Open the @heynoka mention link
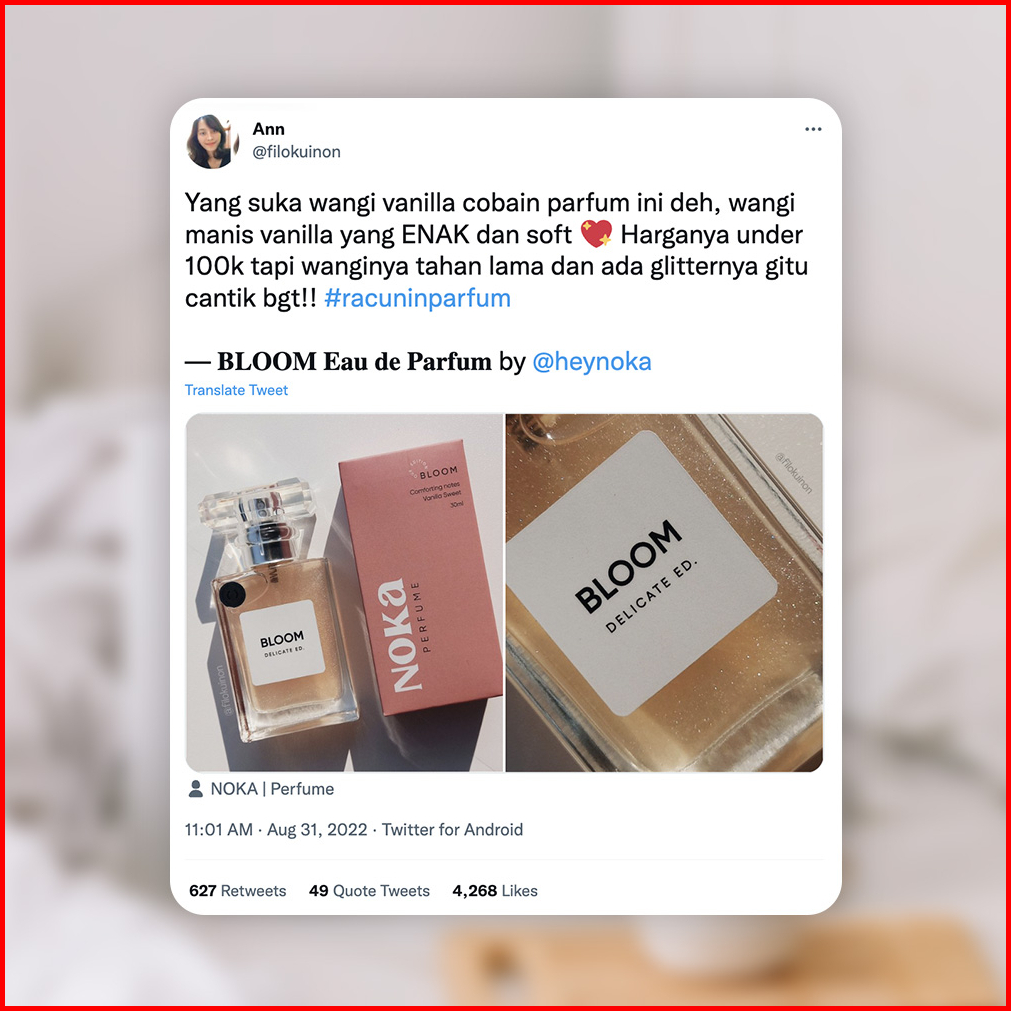The width and height of the screenshot is (1011, 1011). tap(591, 362)
